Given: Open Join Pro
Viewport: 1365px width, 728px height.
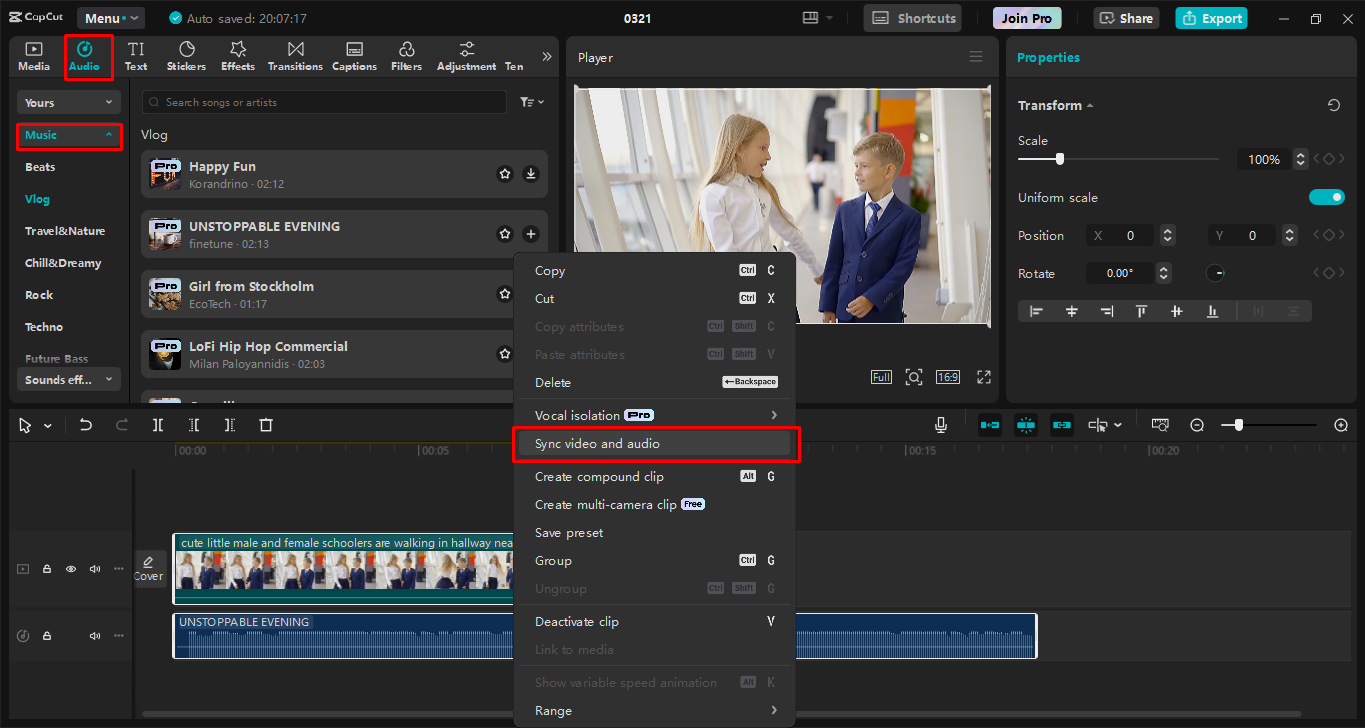Looking at the screenshot, I should (x=1026, y=17).
